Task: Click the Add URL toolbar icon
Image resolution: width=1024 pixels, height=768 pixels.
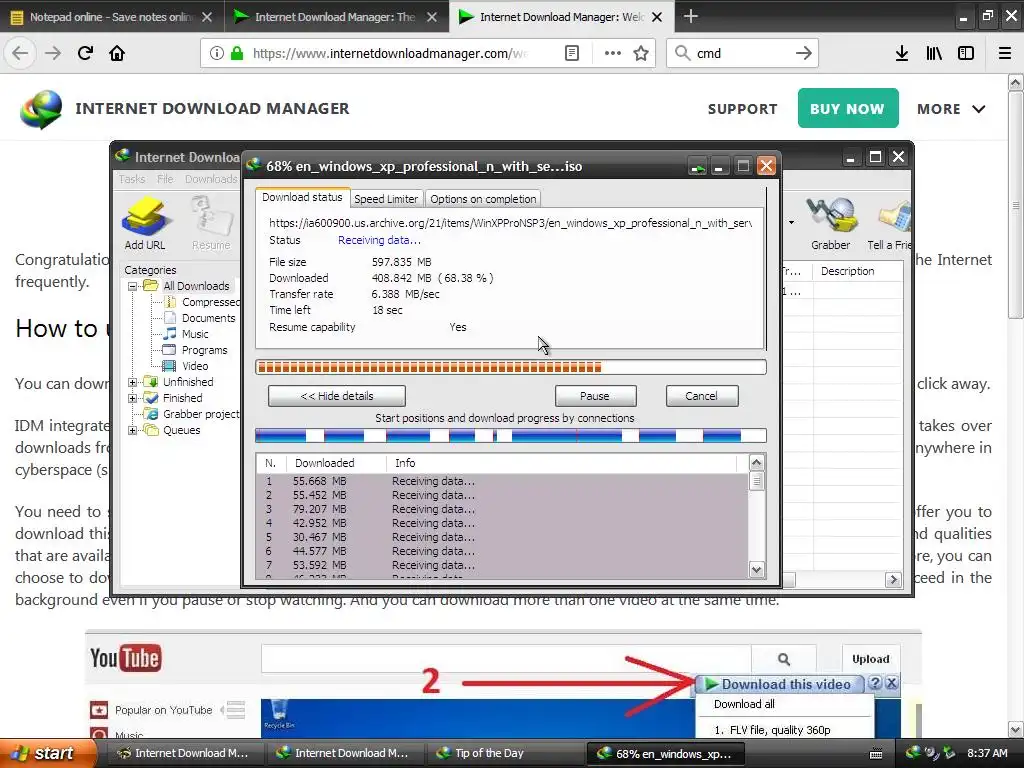Action: (145, 224)
